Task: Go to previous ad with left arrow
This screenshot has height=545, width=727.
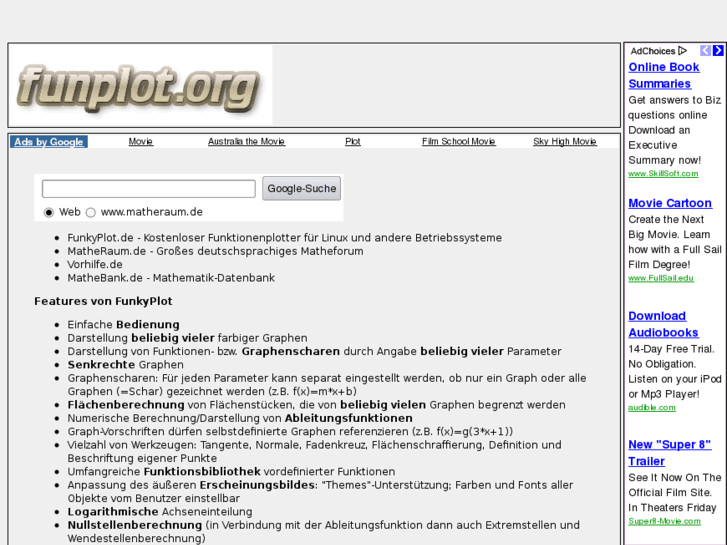Action: click(705, 50)
